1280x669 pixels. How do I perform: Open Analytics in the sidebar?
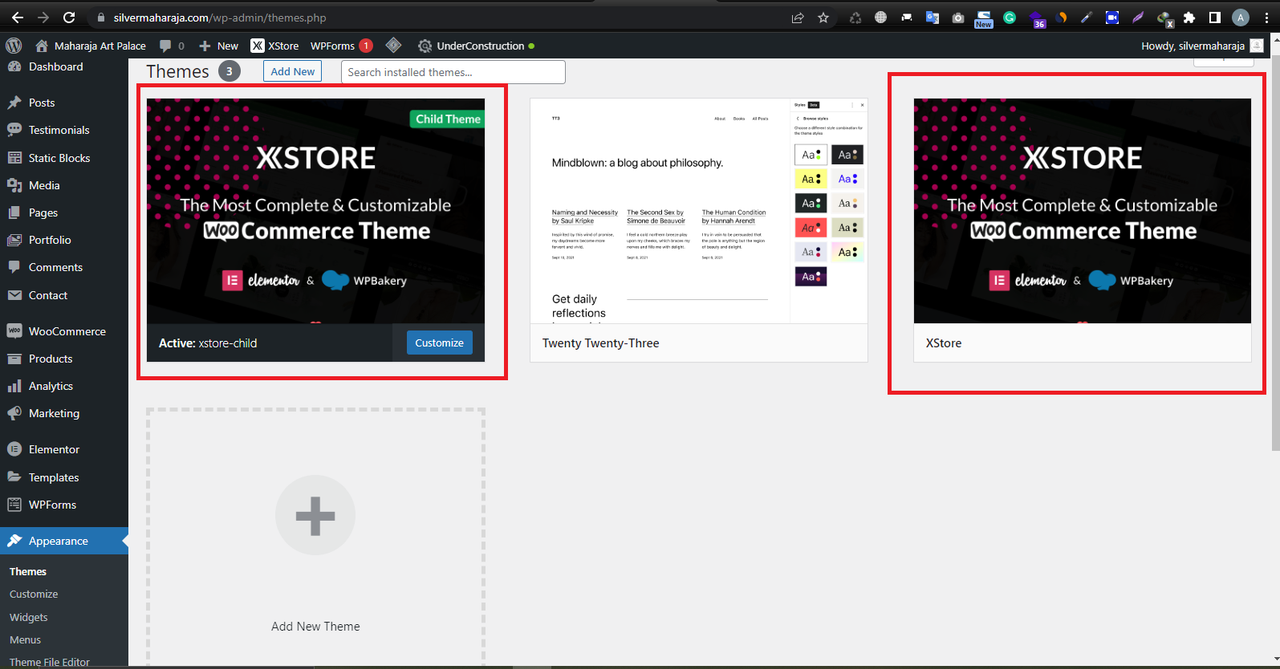tap(50, 386)
